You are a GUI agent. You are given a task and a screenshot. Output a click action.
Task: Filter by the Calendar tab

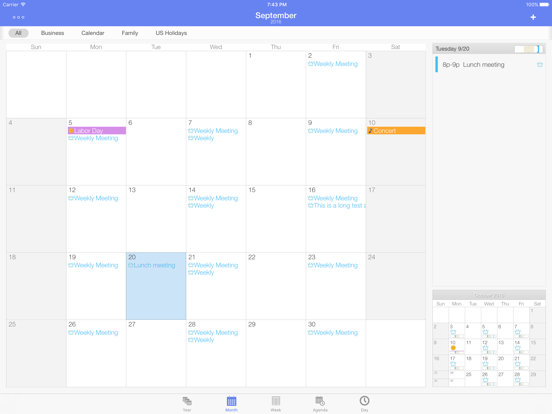(x=93, y=33)
